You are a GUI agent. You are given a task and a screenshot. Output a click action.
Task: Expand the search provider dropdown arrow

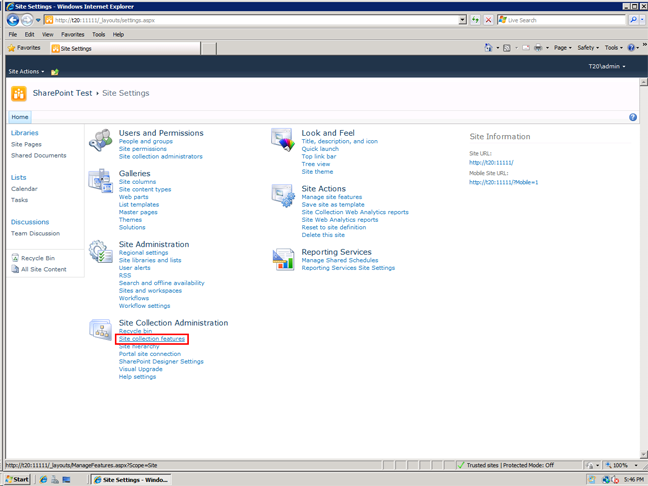click(x=642, y=20)
